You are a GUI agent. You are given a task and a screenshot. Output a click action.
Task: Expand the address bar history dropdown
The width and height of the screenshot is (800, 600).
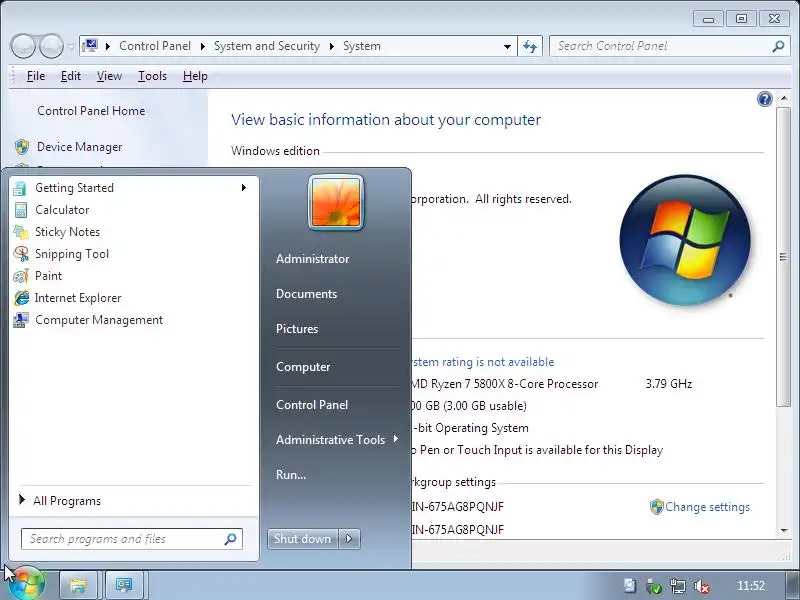click(x=507, y=46)
